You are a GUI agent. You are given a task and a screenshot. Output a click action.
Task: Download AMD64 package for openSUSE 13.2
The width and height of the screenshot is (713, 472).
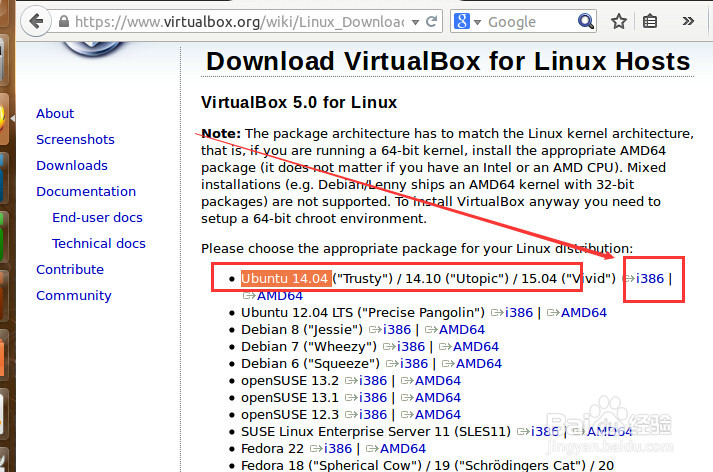[x=438, y=380]
